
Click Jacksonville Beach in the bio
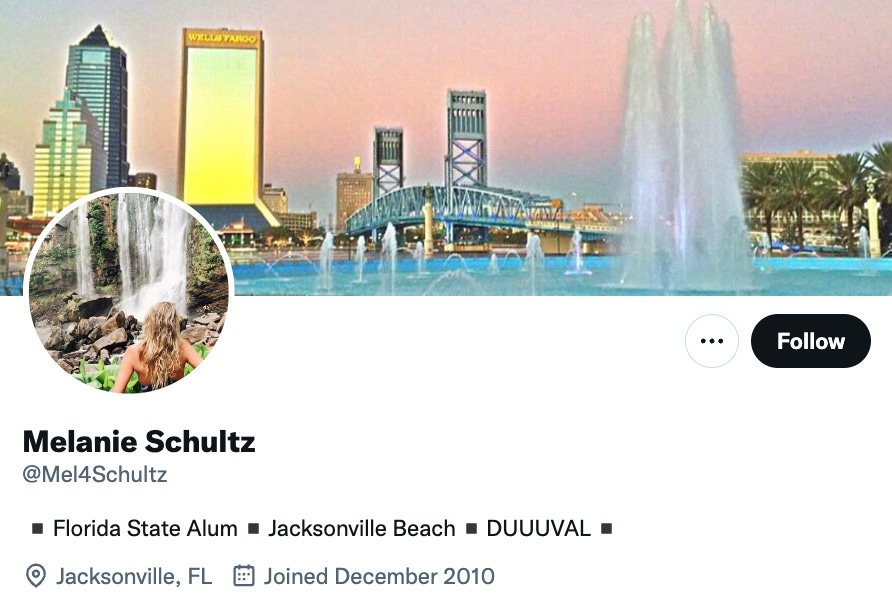[362, 528]
